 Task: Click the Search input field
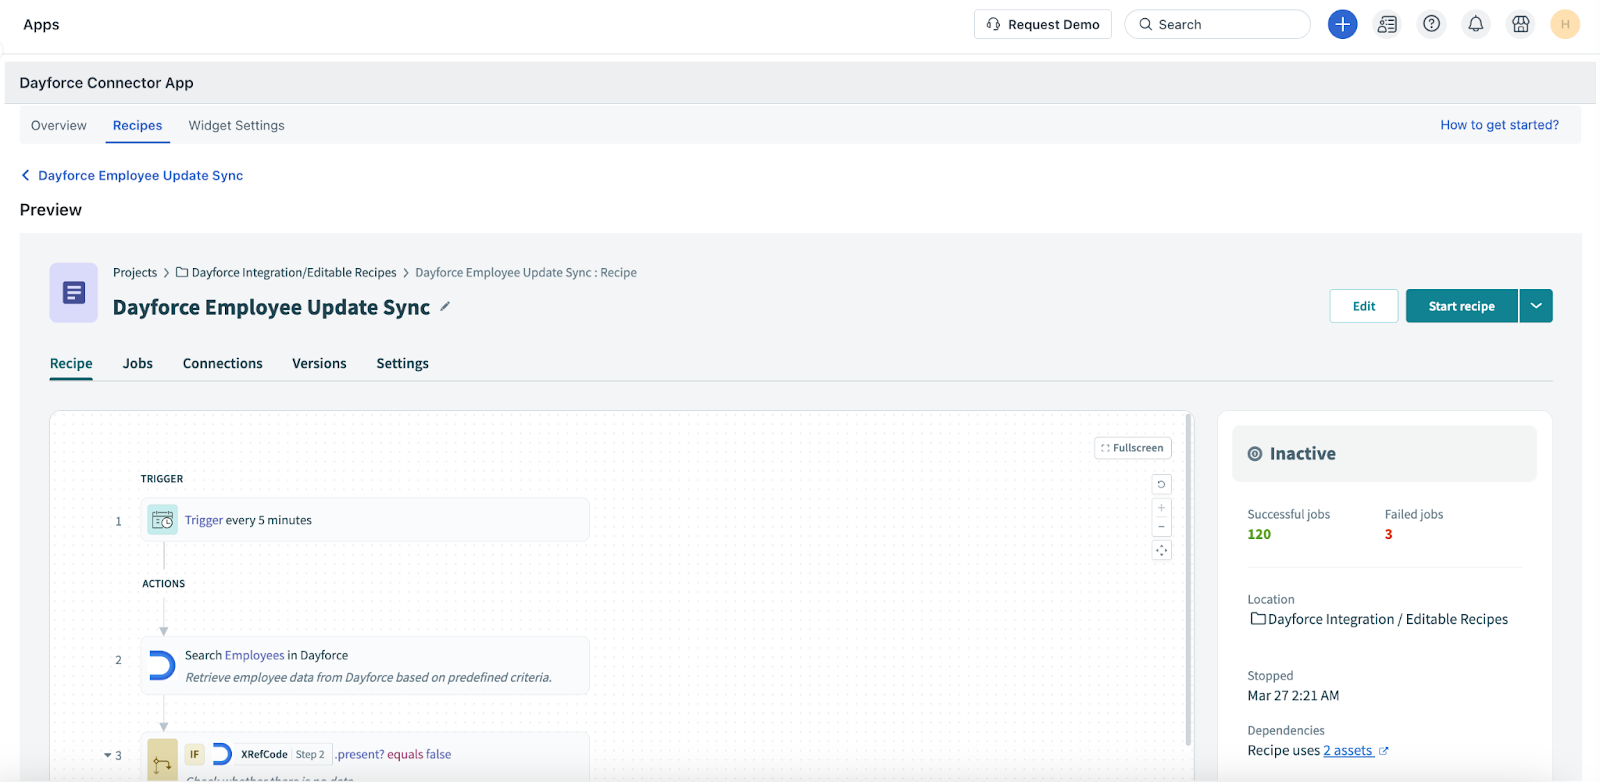(1217, 24)
